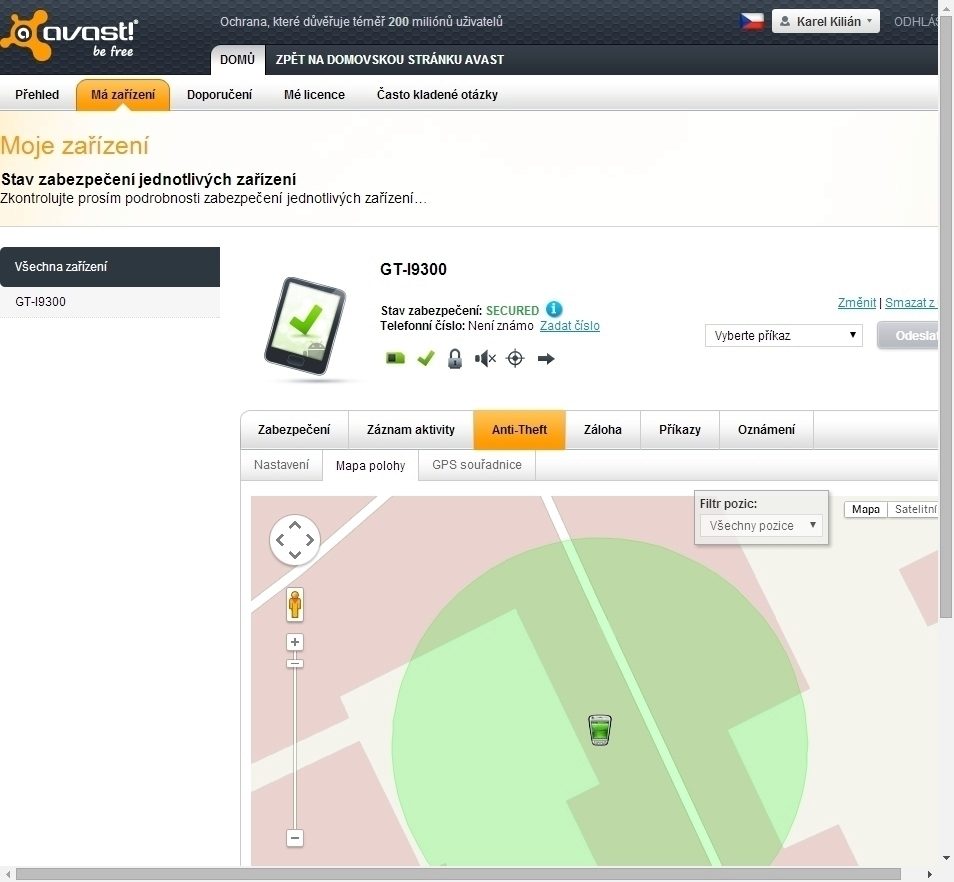Click the blue info icon beside SECURED
Viewport: 954px width, 882px height.
(x=554, y=309)
